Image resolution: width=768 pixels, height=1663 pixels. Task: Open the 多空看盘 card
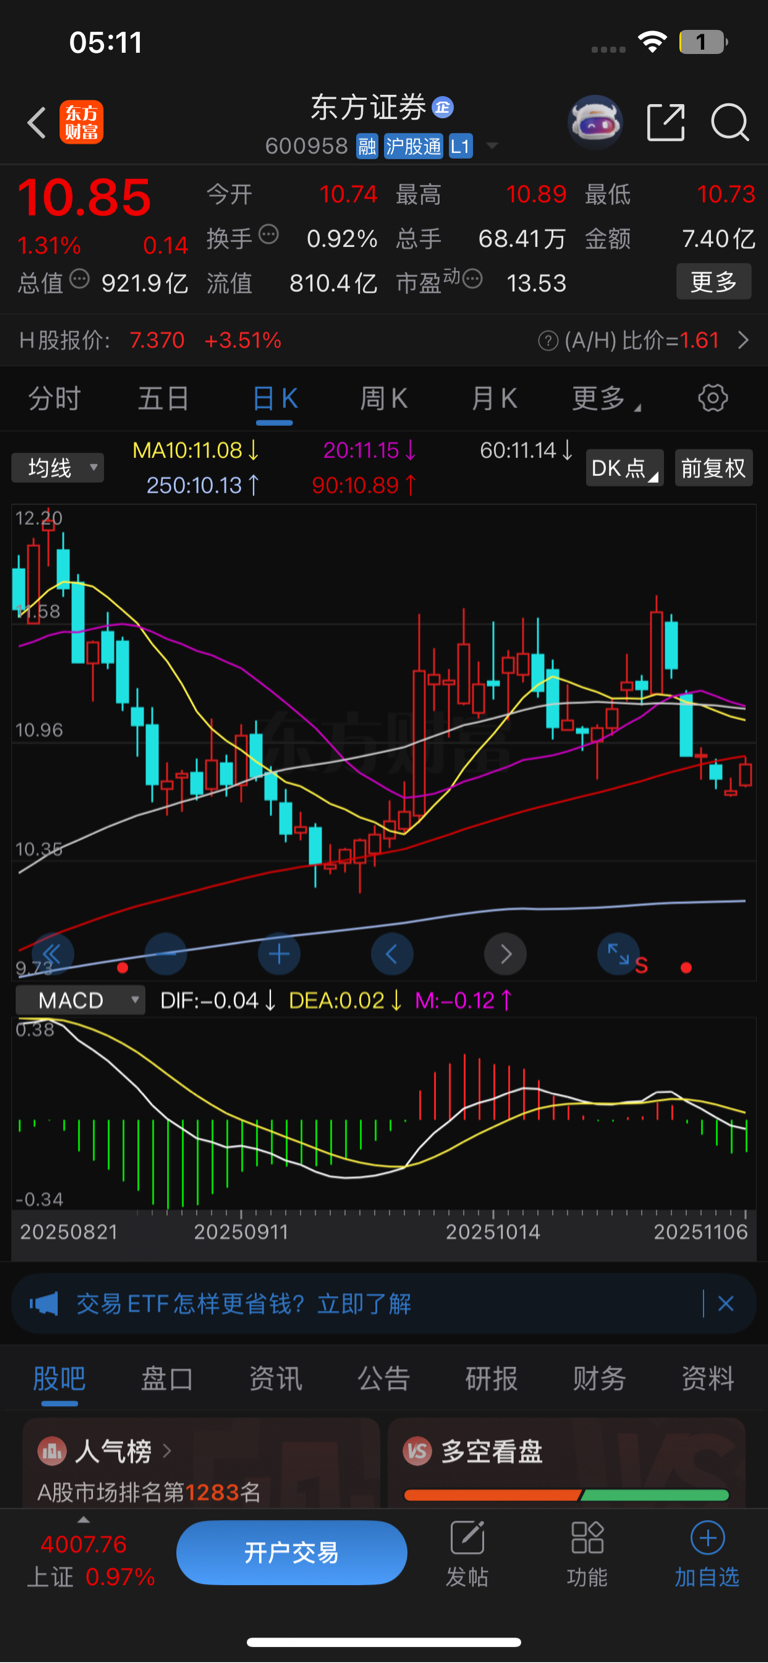(566, 1463)
